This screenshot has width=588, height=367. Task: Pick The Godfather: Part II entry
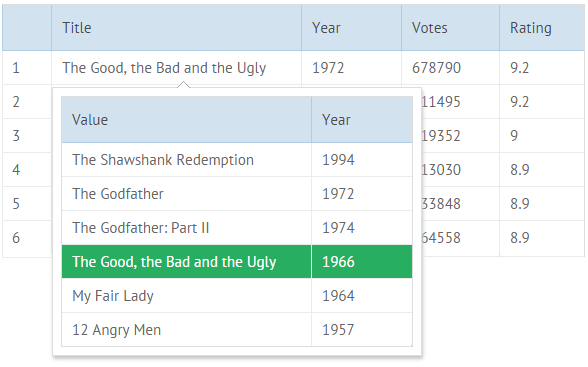[237, 228]
